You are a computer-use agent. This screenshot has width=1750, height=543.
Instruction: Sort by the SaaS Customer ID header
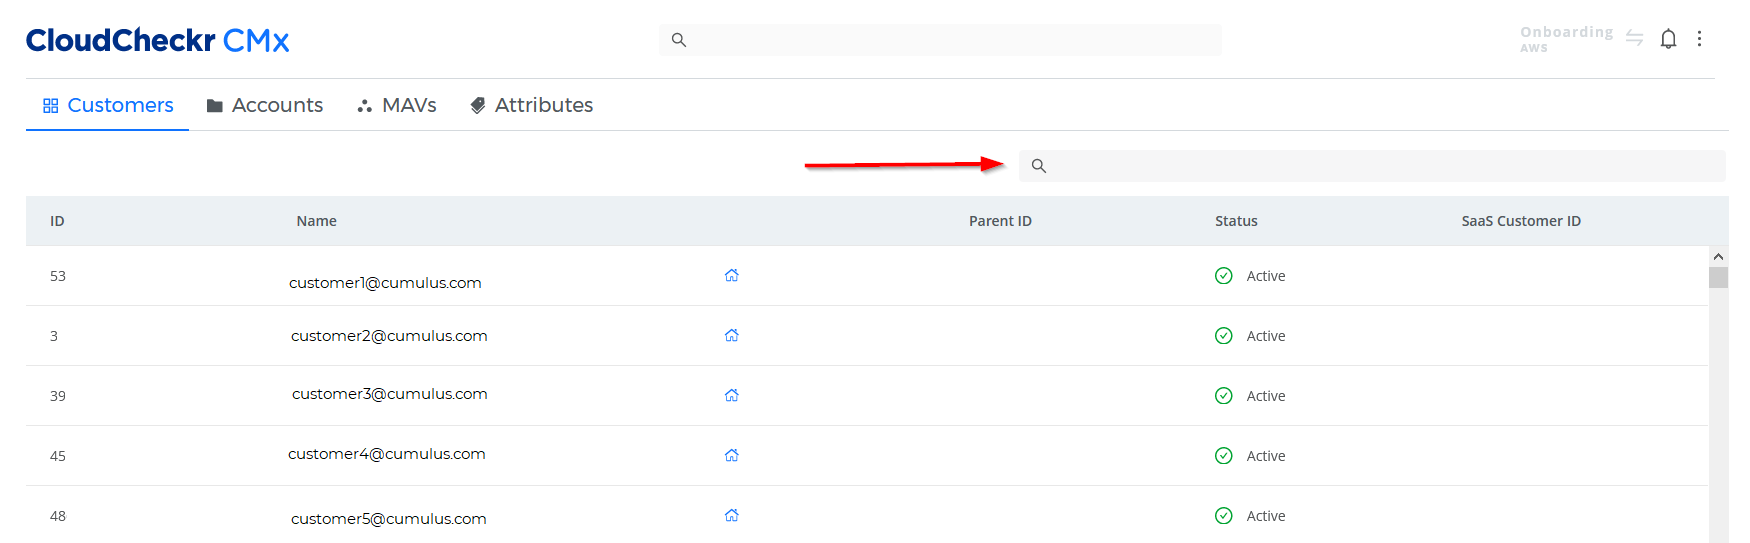pyautogui.click(x=1521, y=221)
